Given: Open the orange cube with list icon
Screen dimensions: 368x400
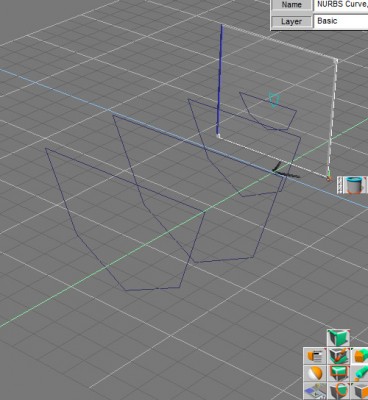Looking at the screenshot, I should (315, 356).
